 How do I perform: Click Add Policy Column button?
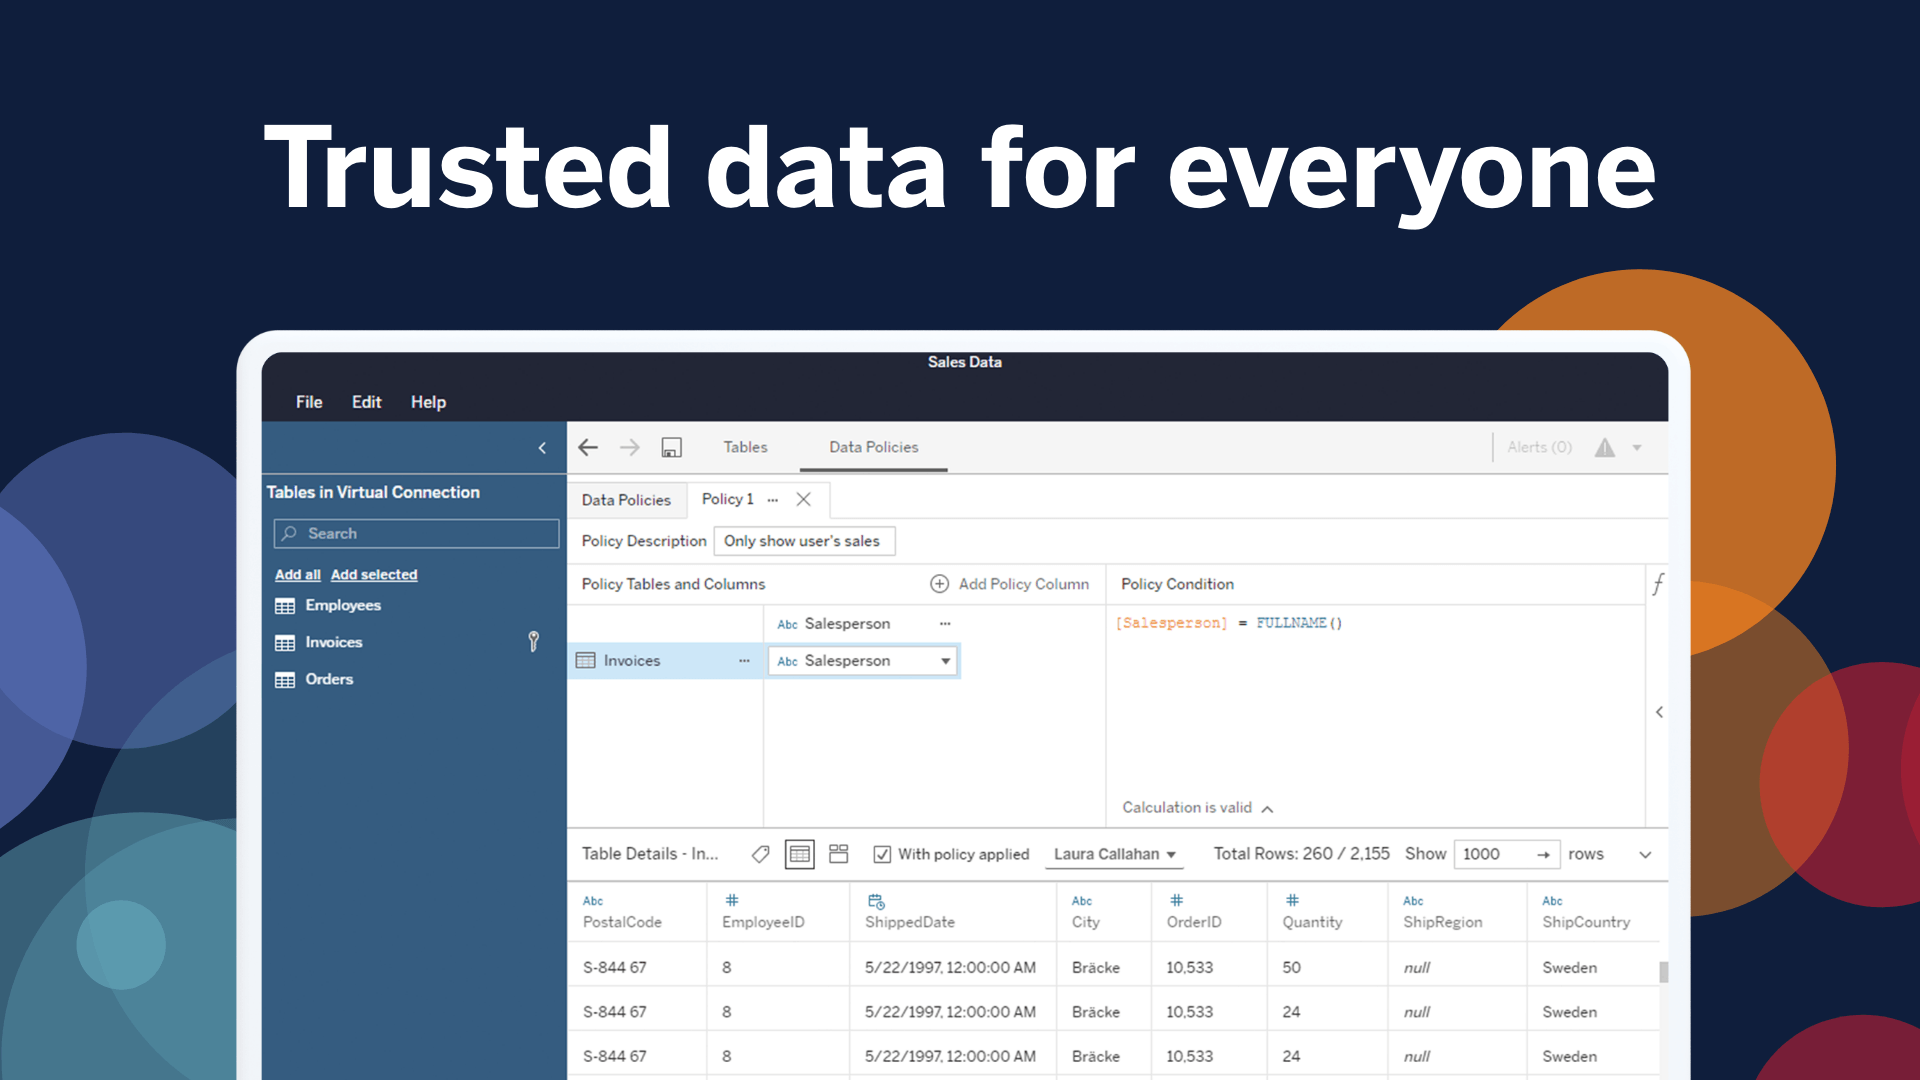pyautogui.click(x=1010, y=584)
